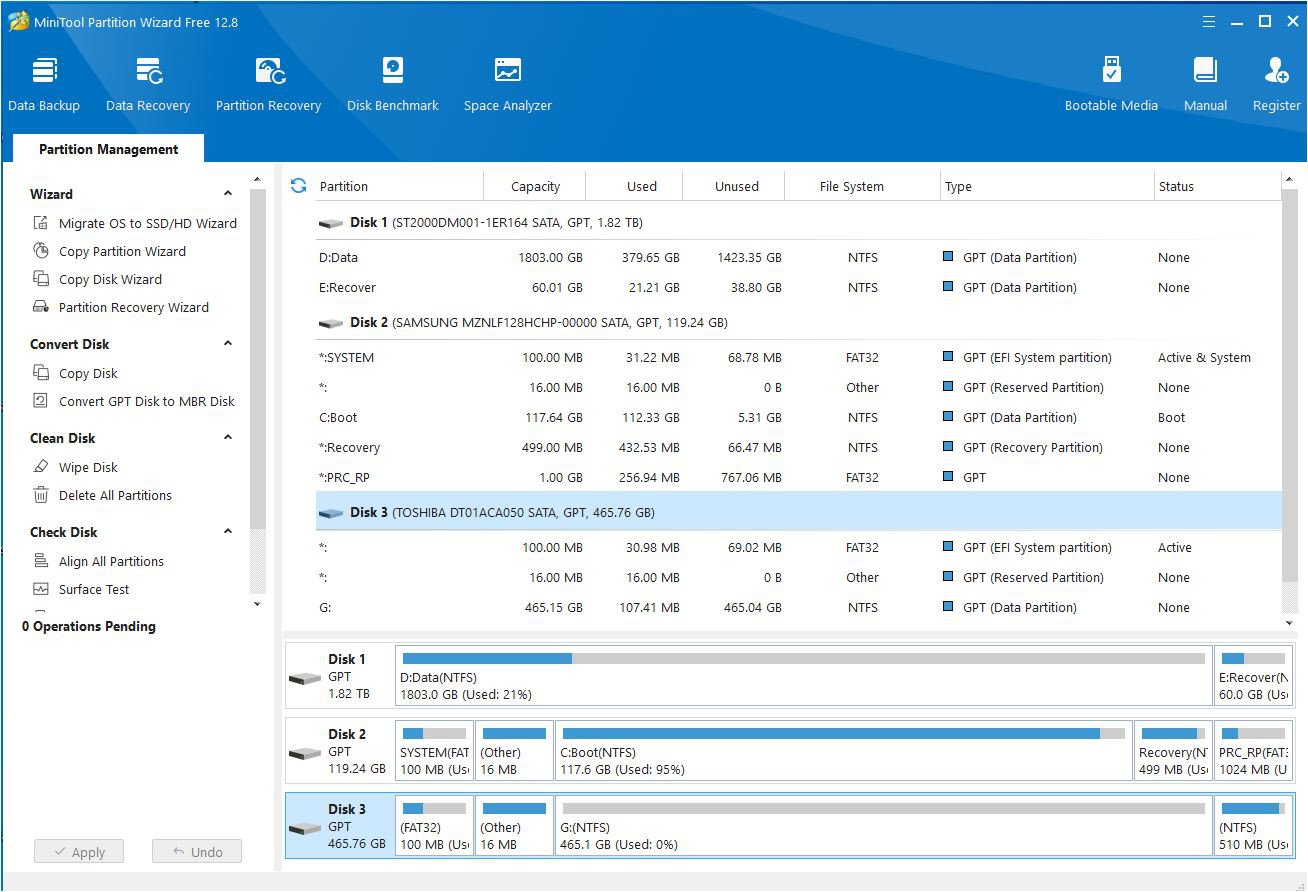
Task: Open Migrate OS to SSD/HD Wizard link
Action: (147, 223)
